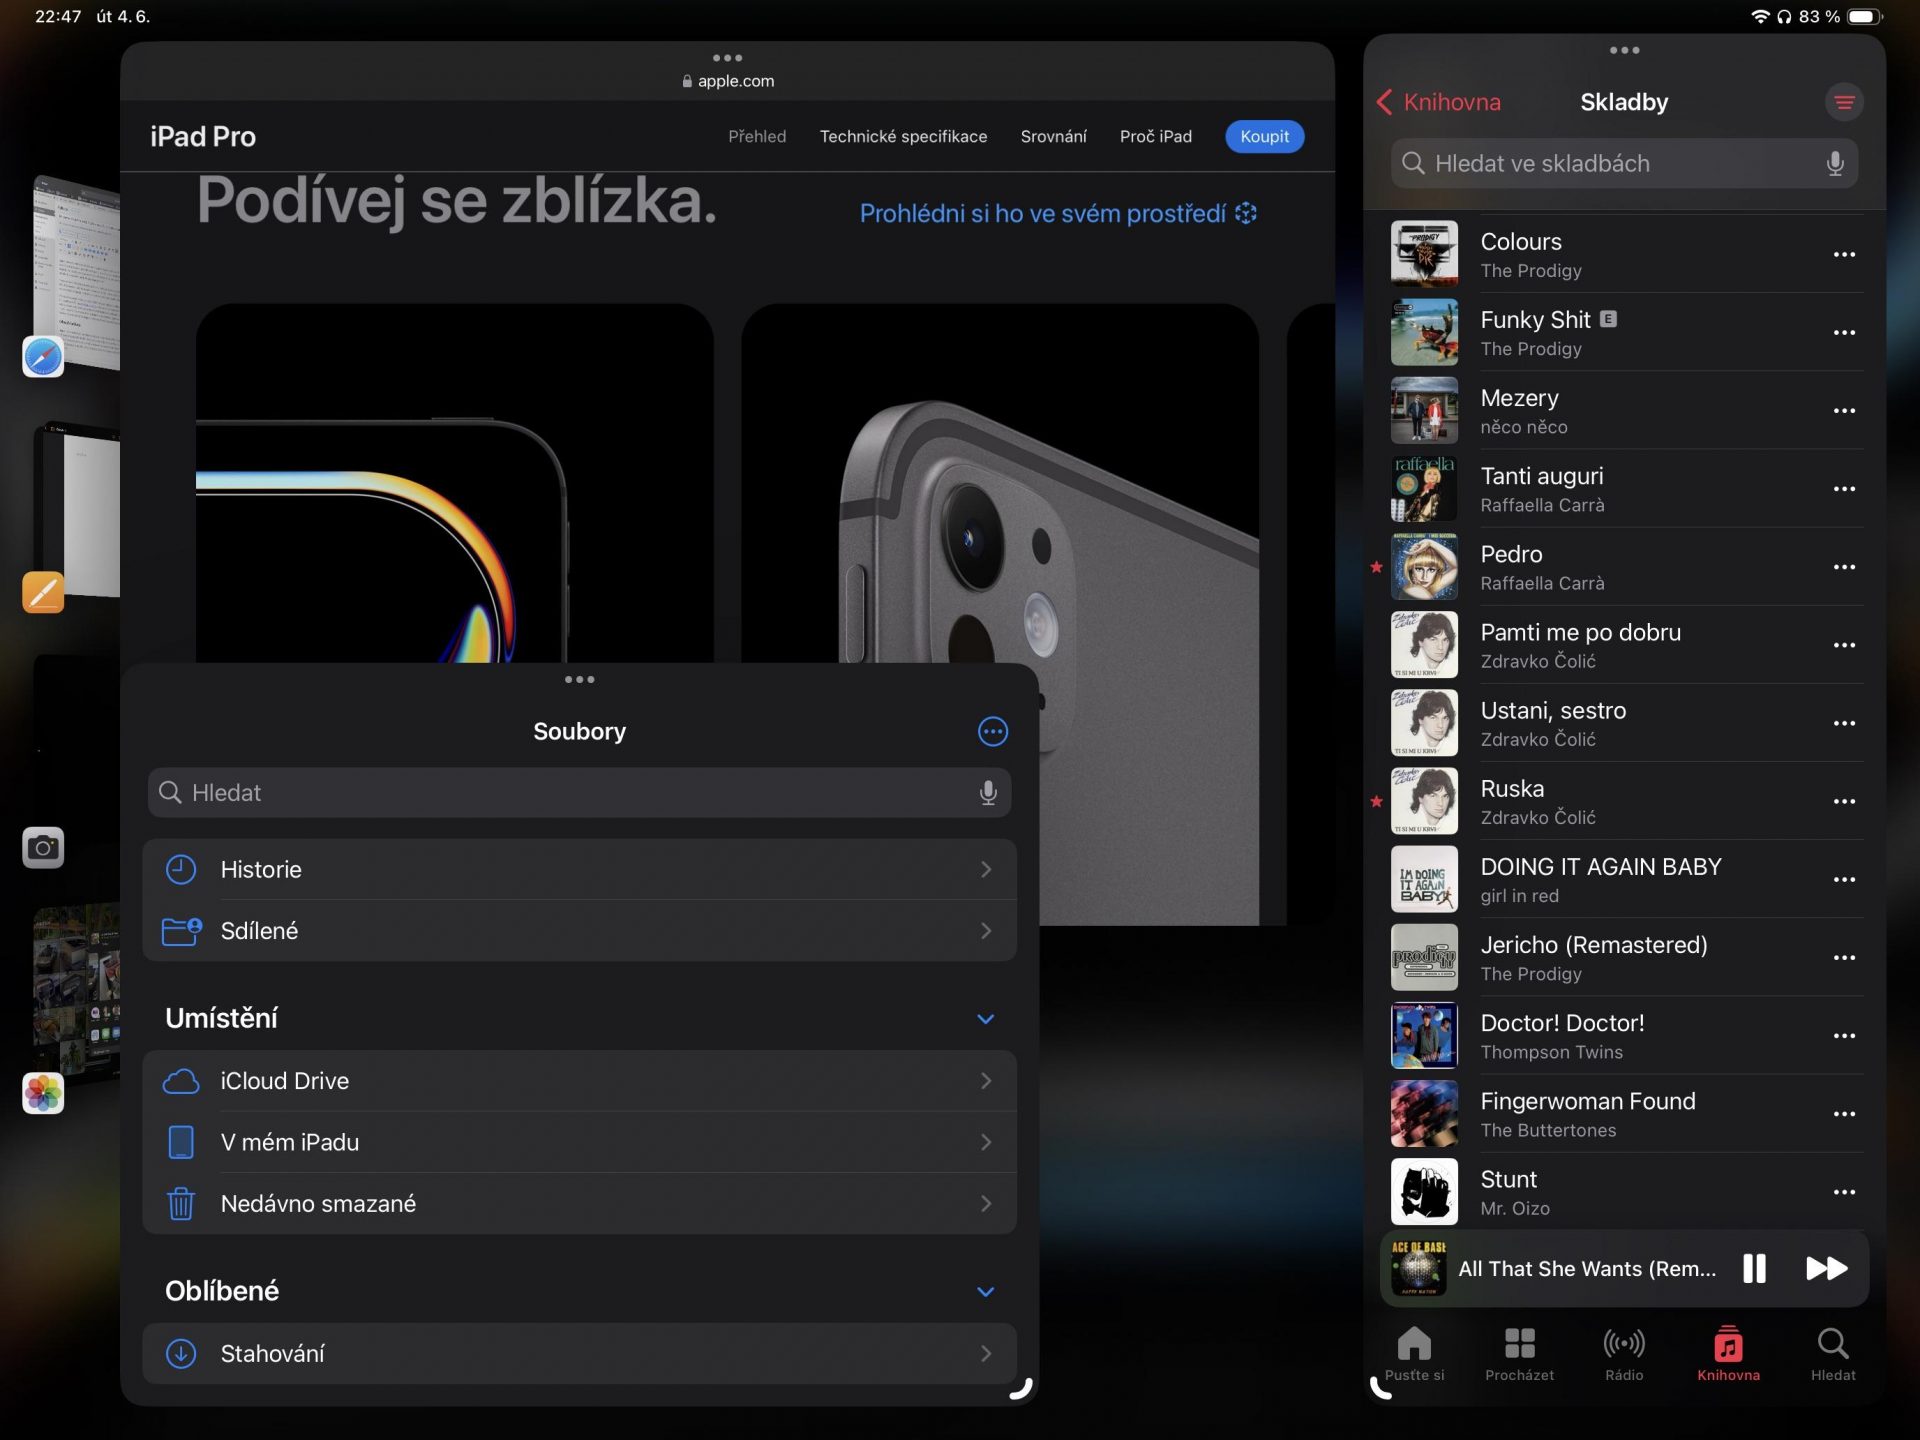
Task: Open Srovnání on the iPad Pro page
Action: coord(1053,137)
